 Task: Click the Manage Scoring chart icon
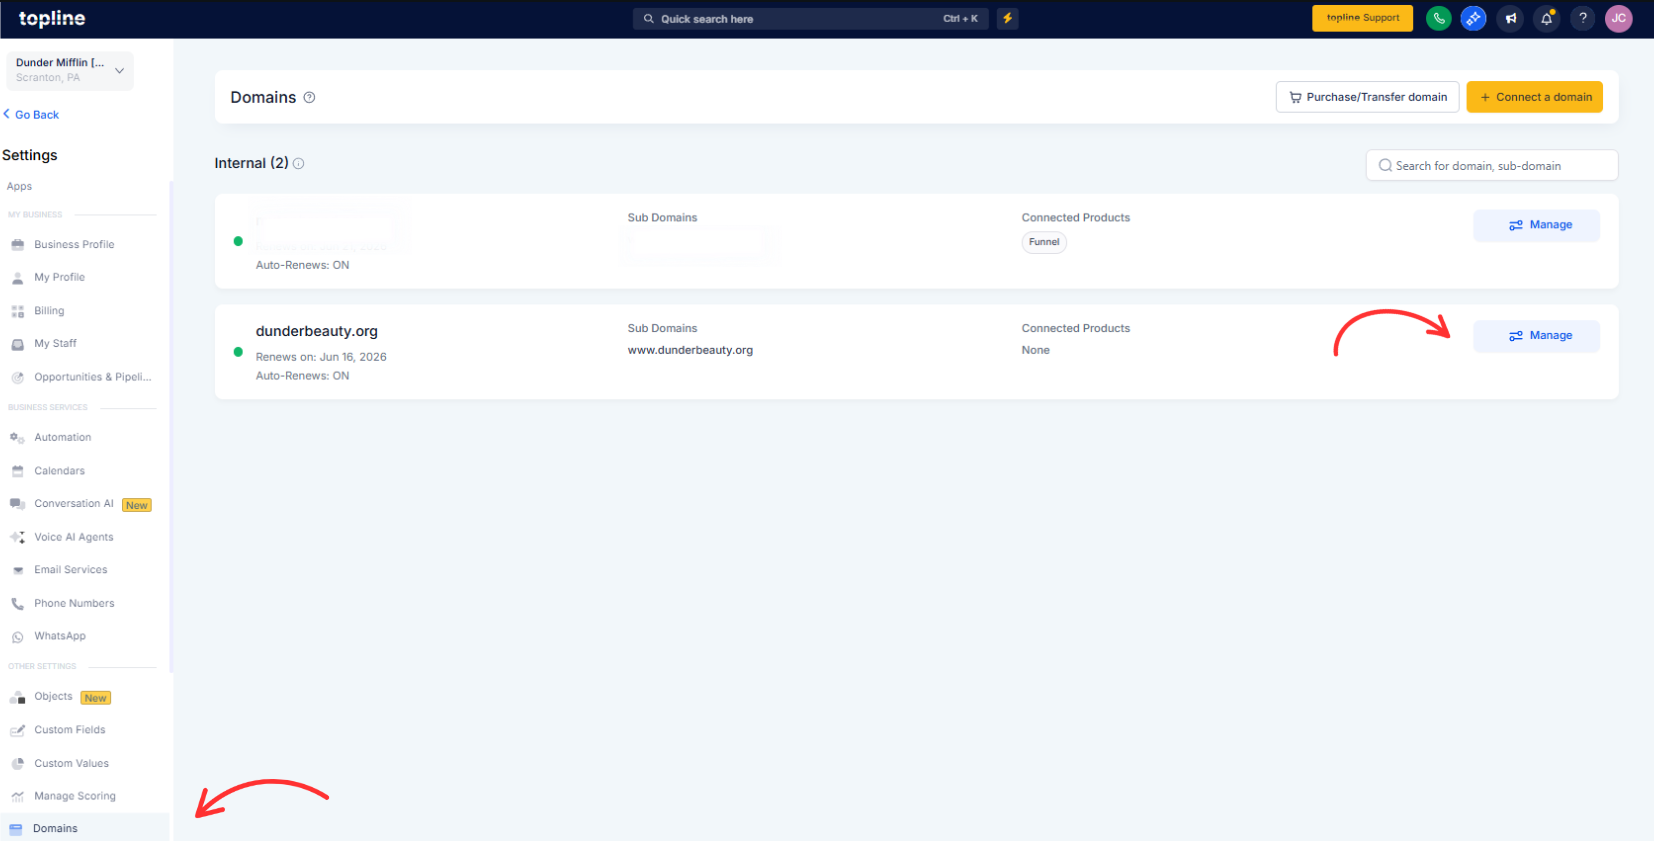(x=18, y=797)
